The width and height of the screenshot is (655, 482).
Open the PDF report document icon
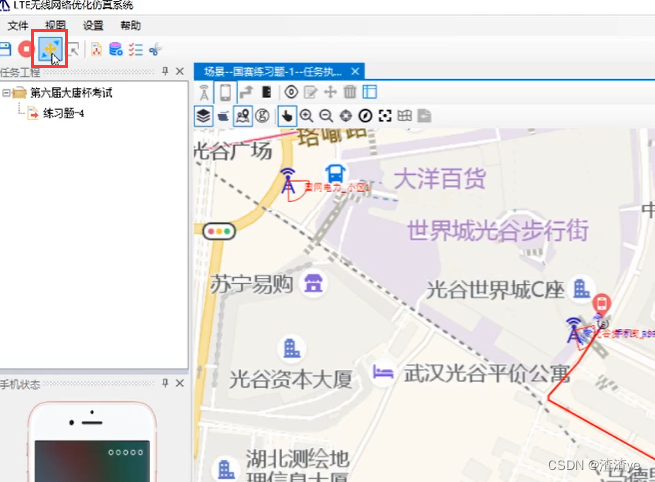(96, 49)
